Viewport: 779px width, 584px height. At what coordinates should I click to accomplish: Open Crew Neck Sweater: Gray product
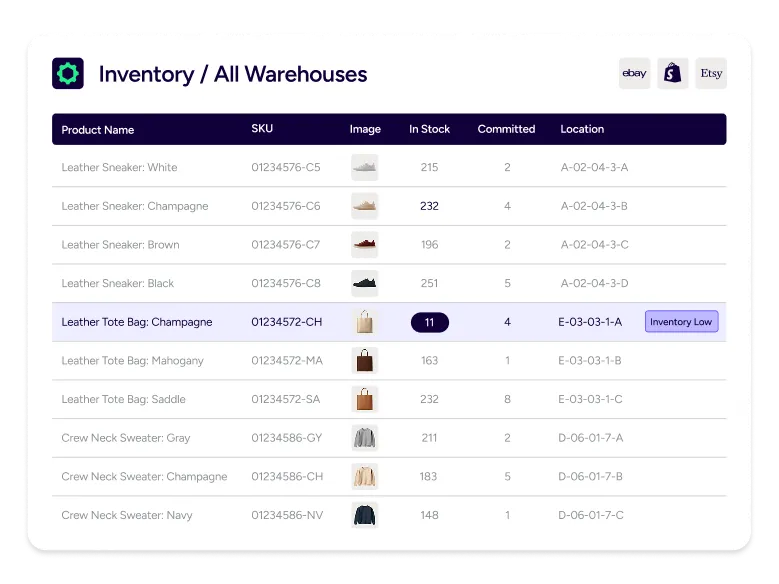[x=125, y=438]
